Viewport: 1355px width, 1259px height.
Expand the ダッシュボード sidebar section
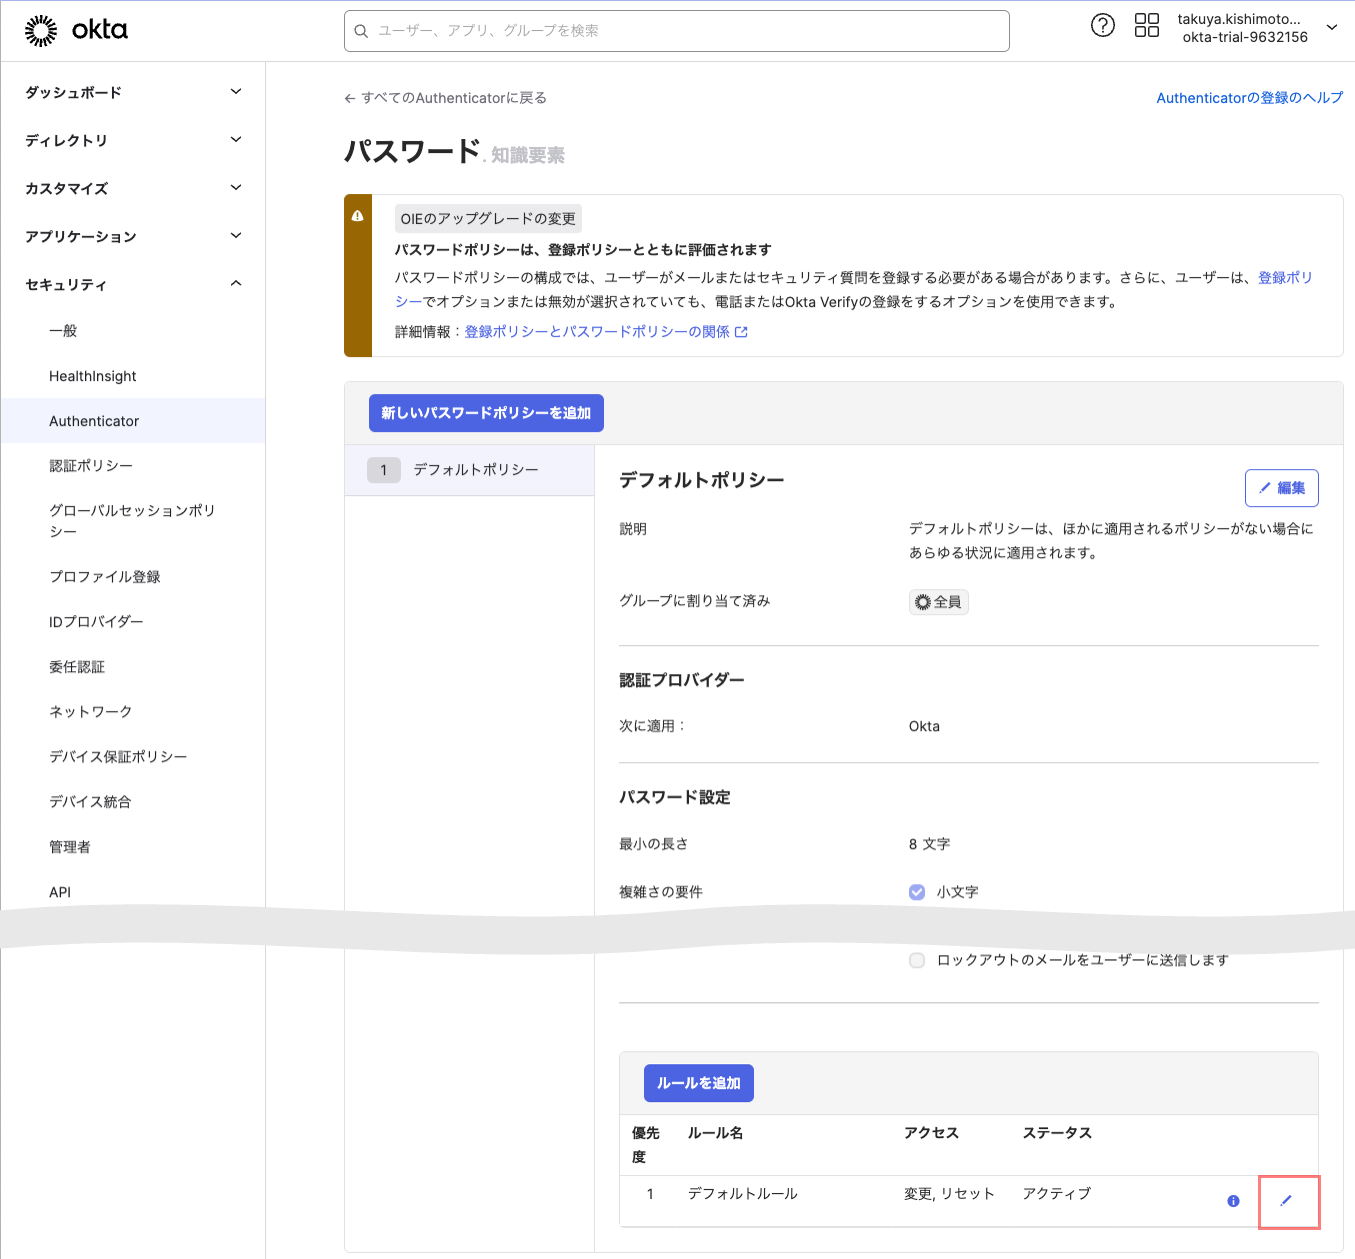(236, 92)
